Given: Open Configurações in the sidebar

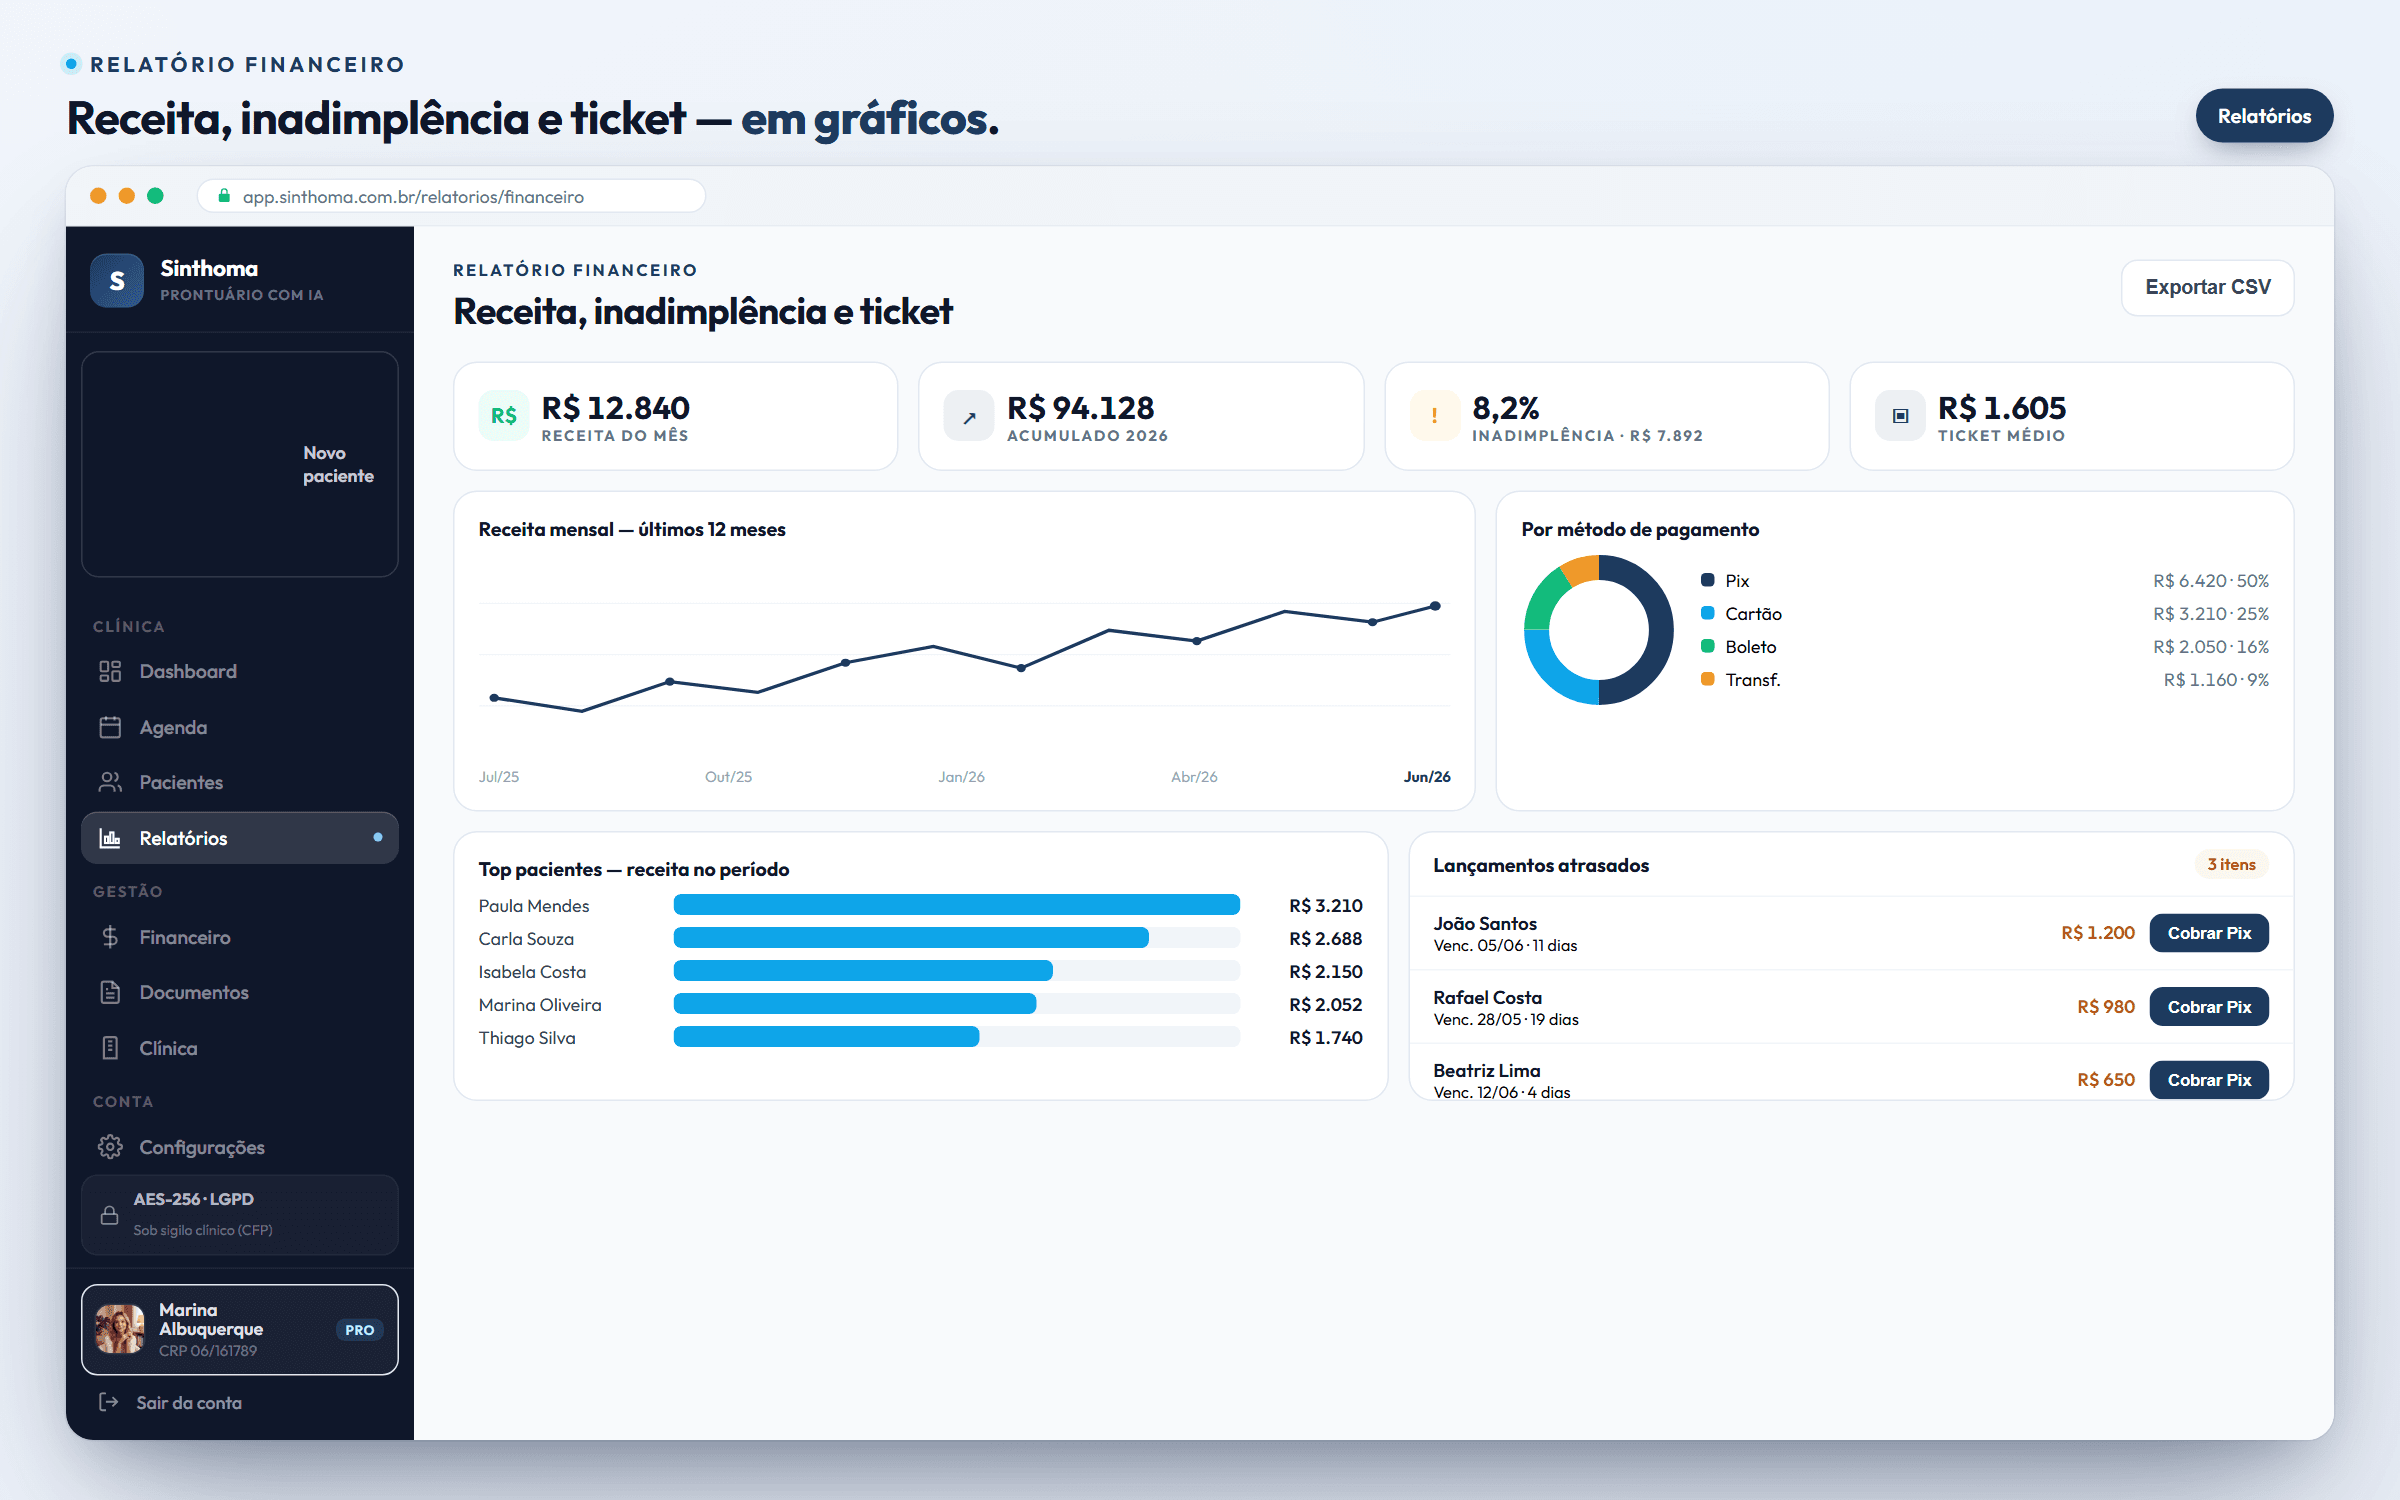Looking at the screenshot, I should click(240, 1147).
